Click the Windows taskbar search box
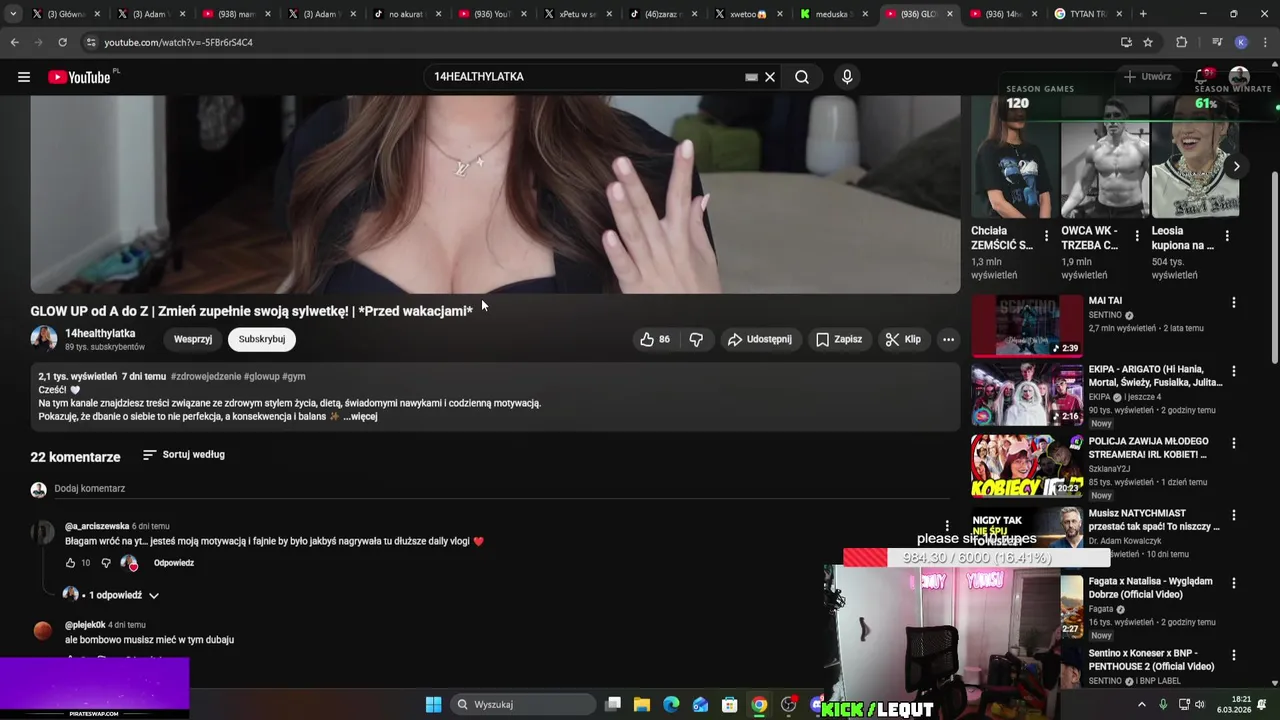Screen dimensions: 1280x720 pos(522,705)
